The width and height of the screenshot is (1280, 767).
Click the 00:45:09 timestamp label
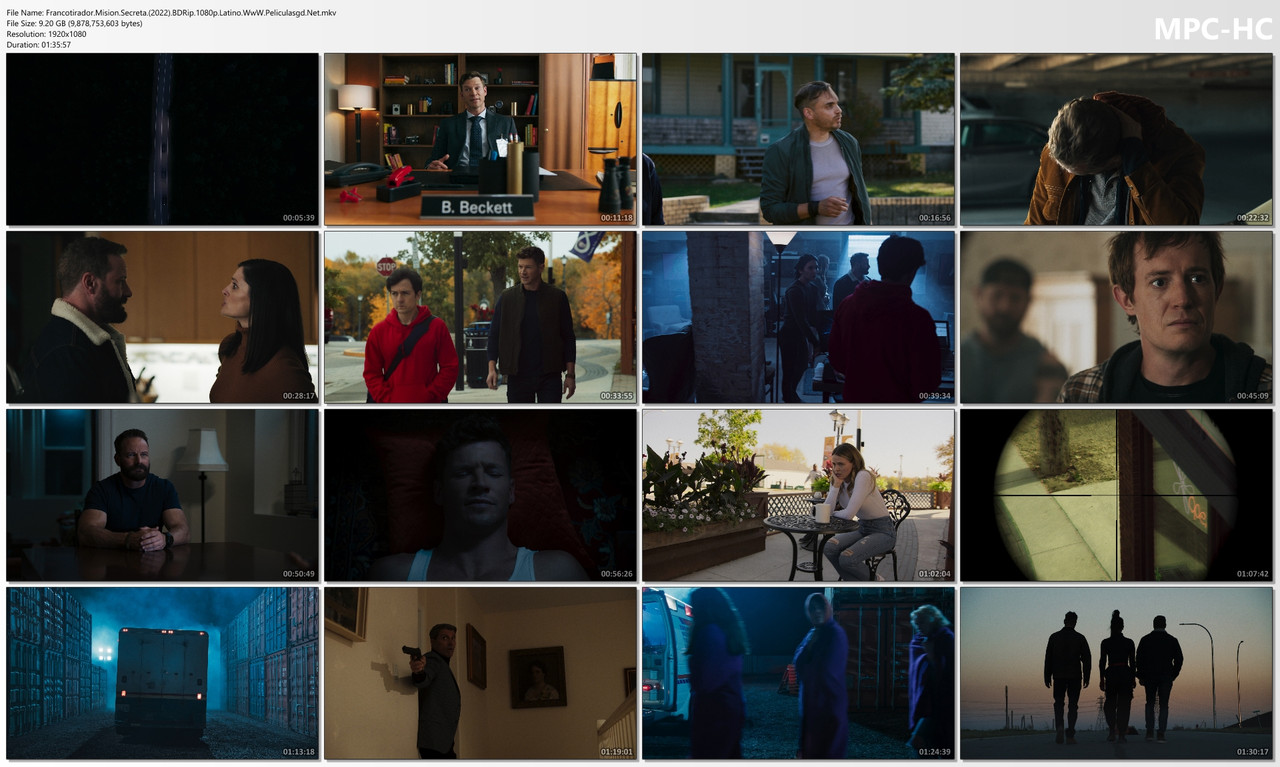[x=1252, y=396]
